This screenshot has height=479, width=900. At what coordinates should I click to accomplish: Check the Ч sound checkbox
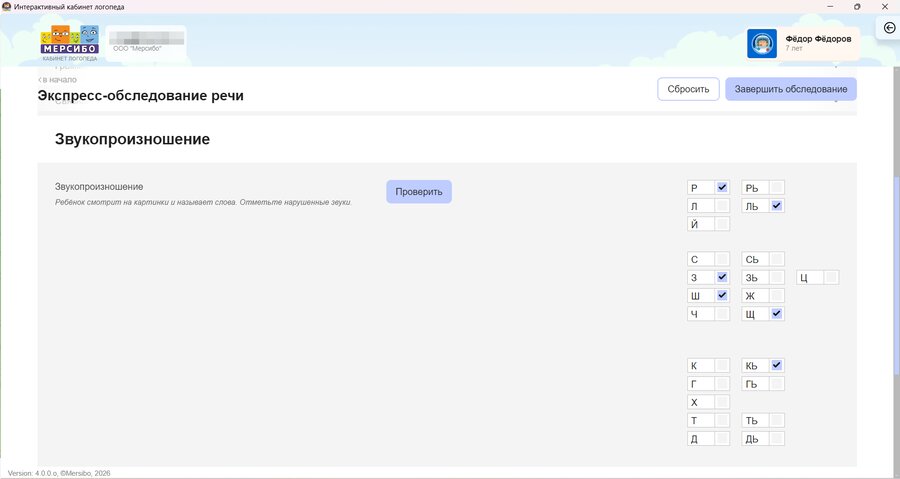(x=722, y=314)
